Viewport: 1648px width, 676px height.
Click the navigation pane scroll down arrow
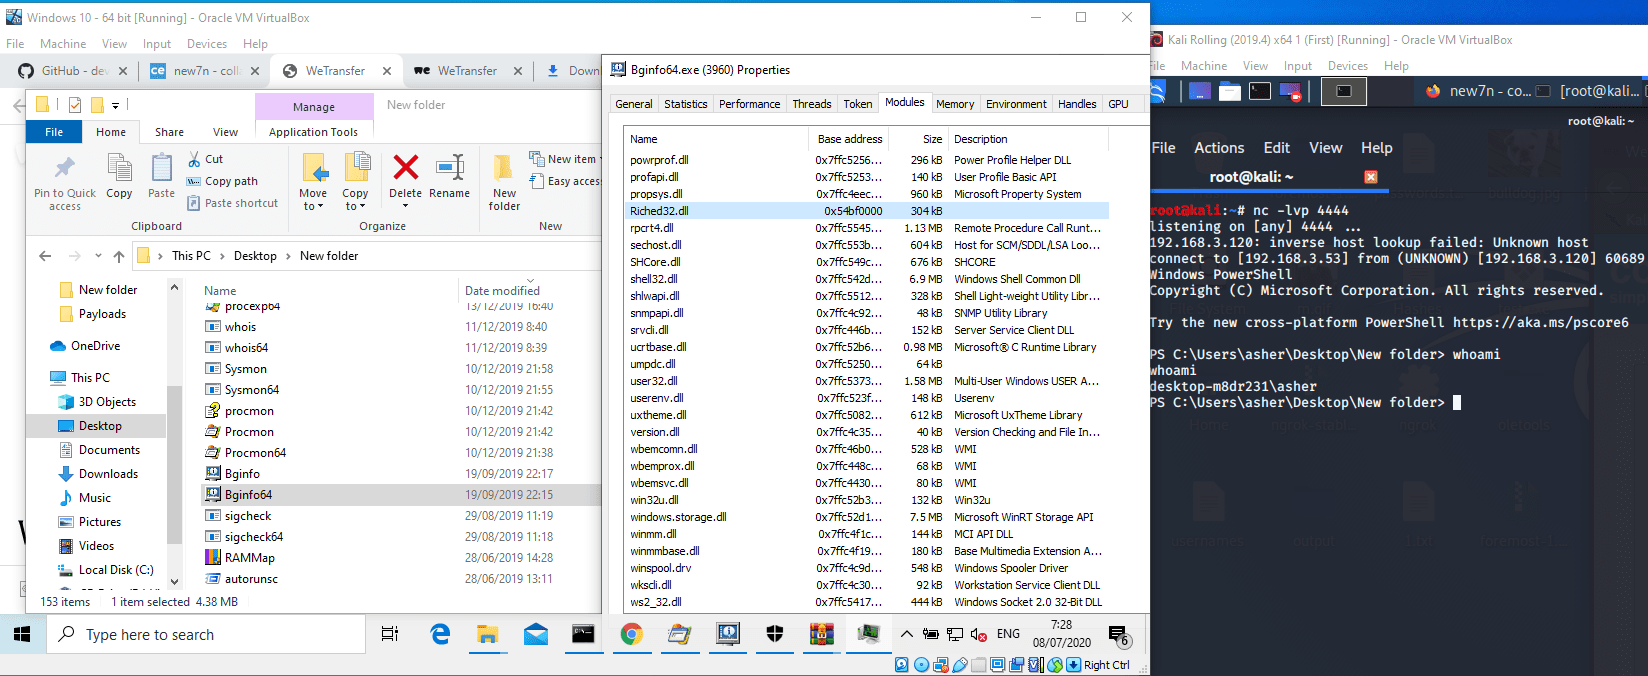174,581
